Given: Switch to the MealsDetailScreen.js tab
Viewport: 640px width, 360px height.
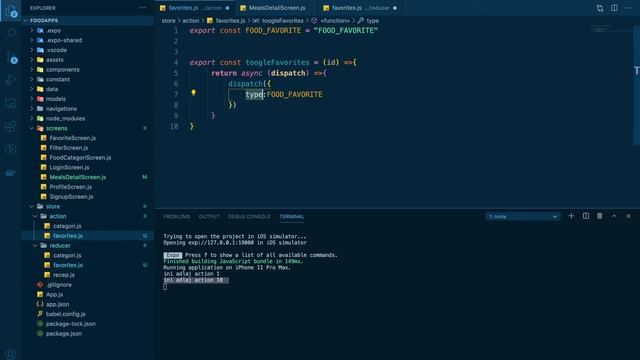Looking at the screenshot, I should [276, 8].
